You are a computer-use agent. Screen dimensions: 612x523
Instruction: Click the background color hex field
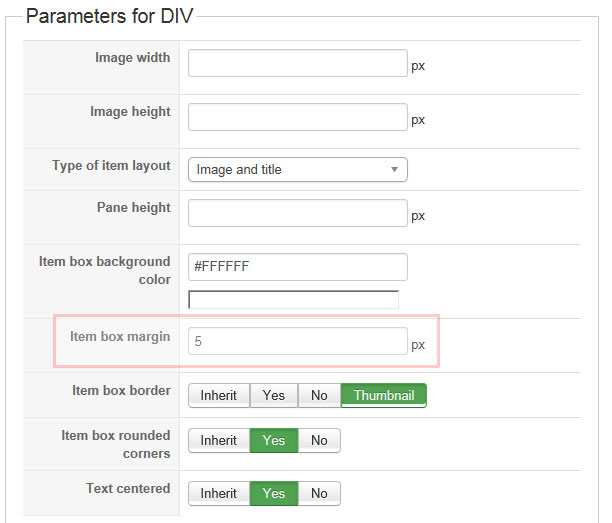coord(297,267)
